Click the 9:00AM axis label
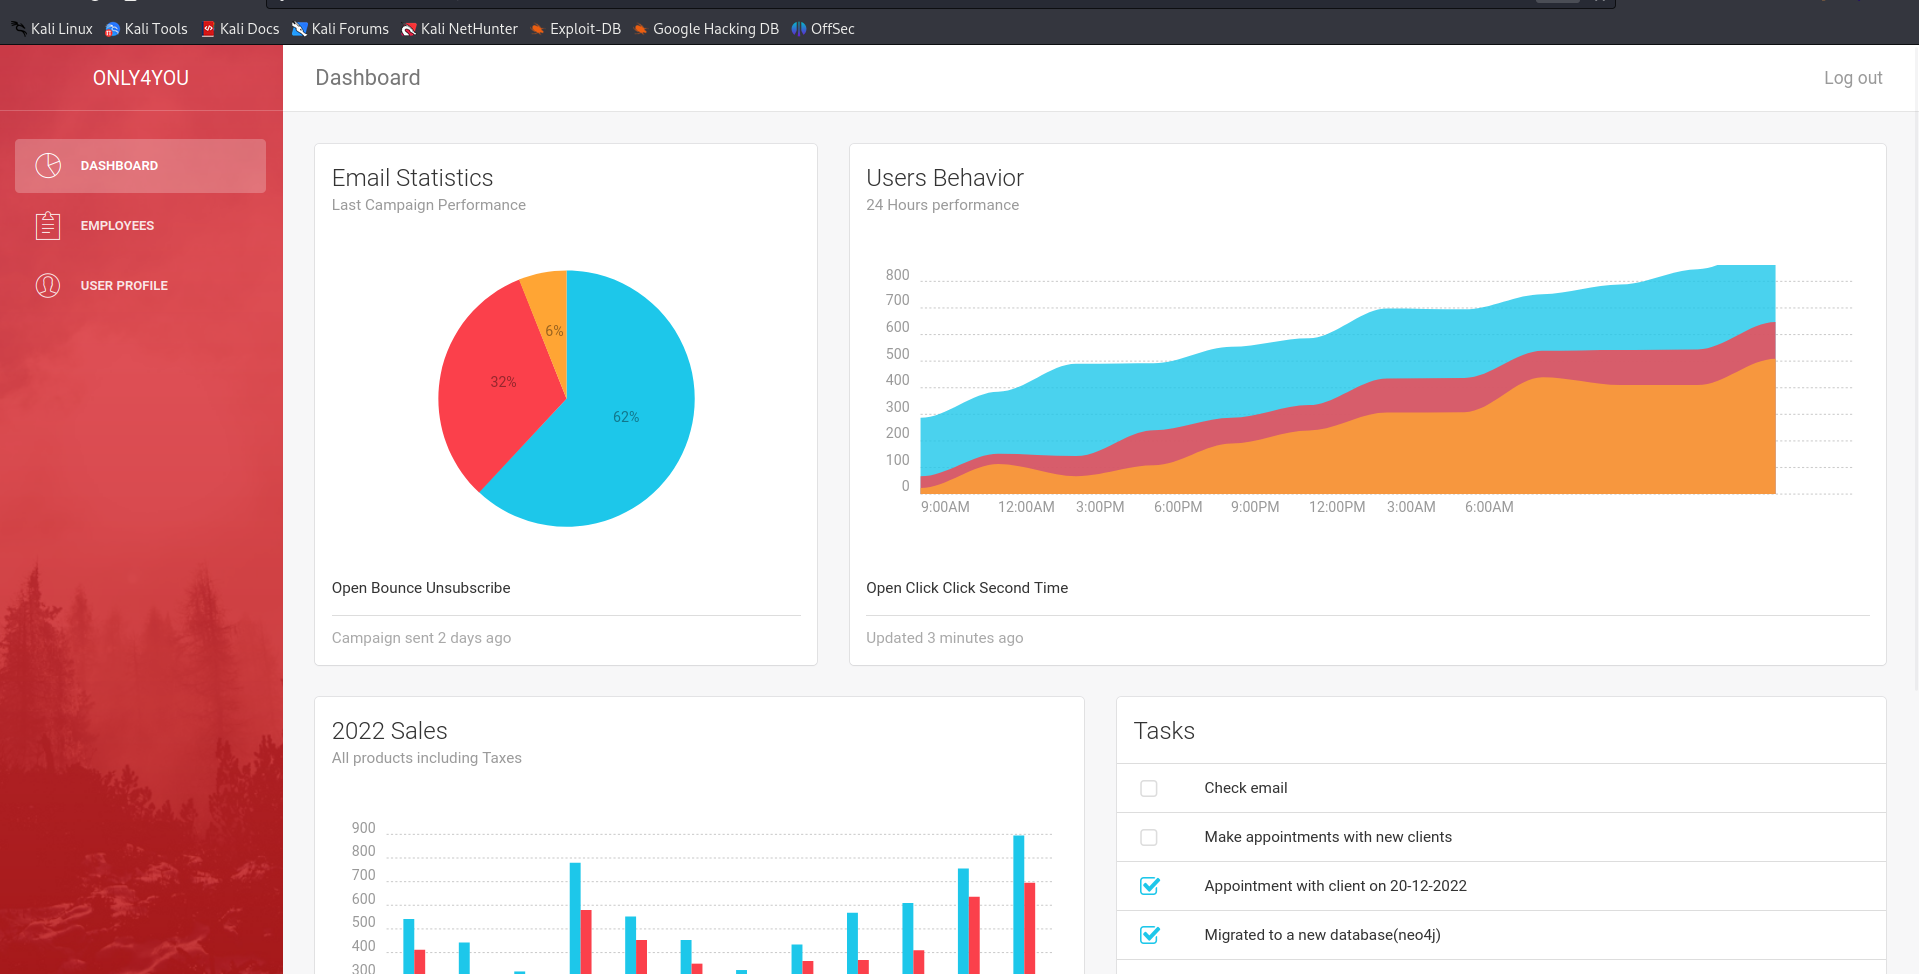This screenshot has height=974, width=1919. tap(945, 507)
